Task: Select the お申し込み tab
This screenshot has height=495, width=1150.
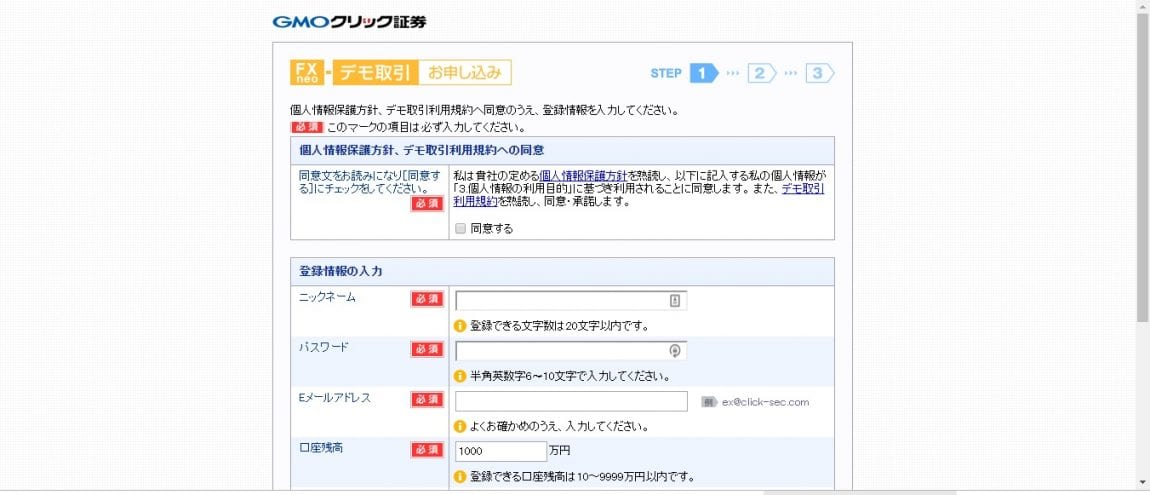Action: [465, 73]
